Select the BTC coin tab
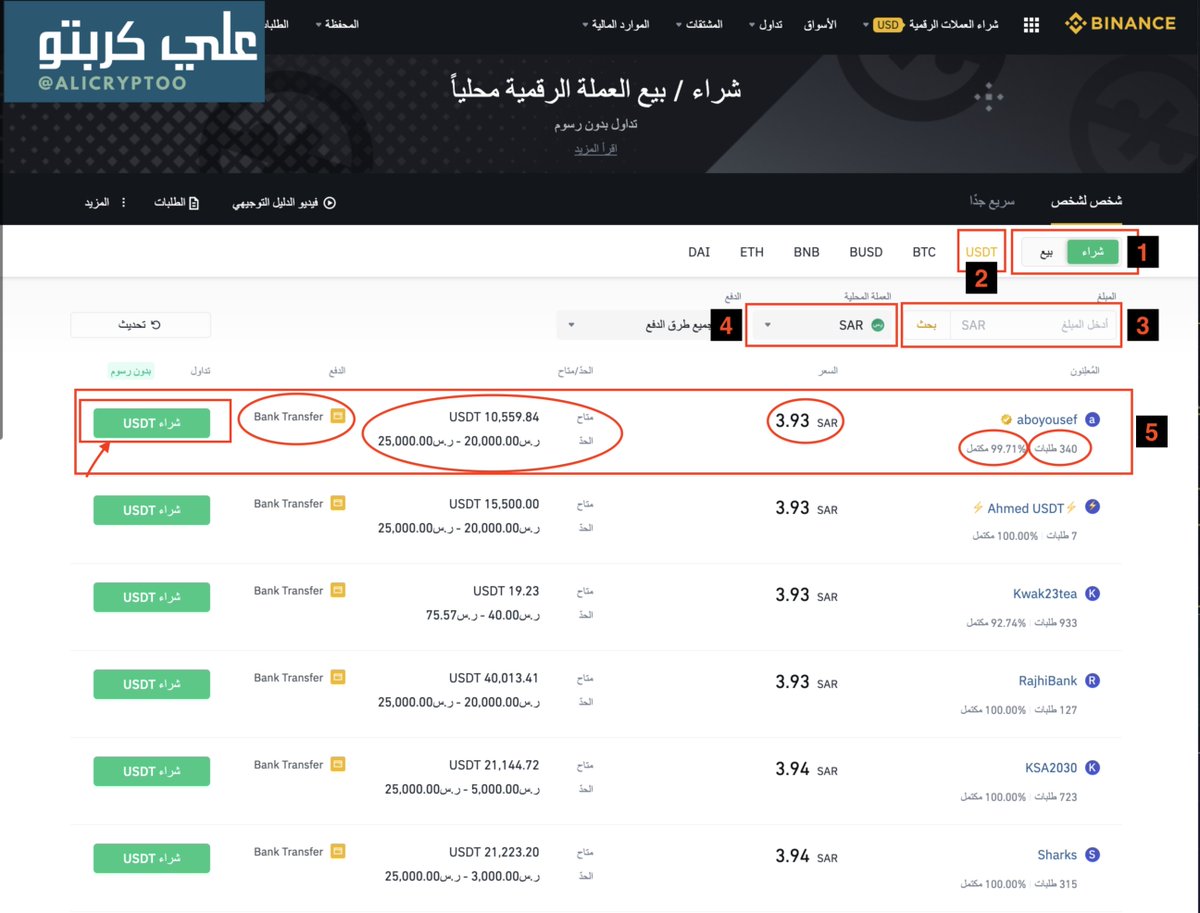This screenshot has width=1200, height=913. 924,252
